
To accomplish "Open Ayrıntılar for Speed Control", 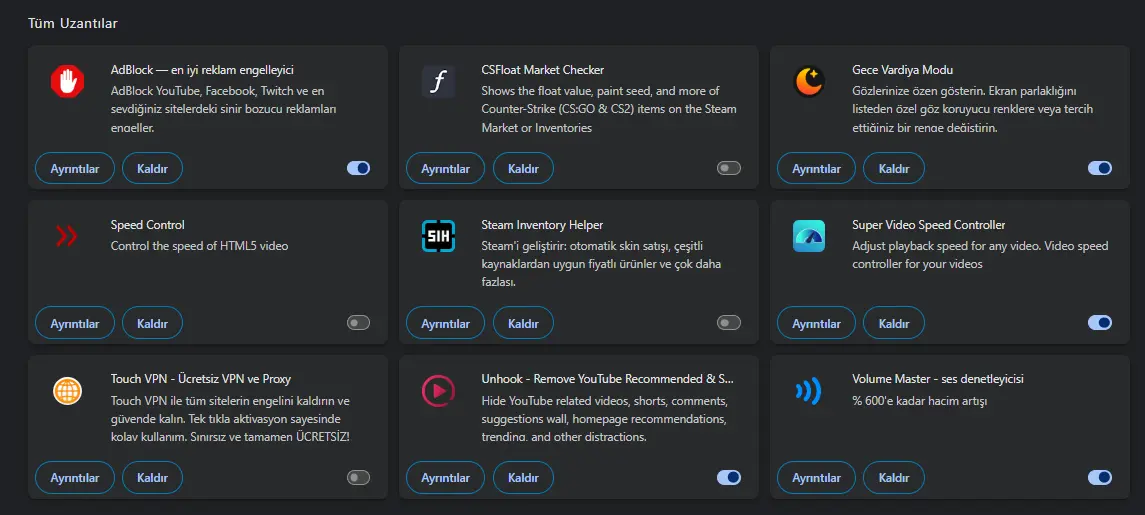I will (74, 323).
